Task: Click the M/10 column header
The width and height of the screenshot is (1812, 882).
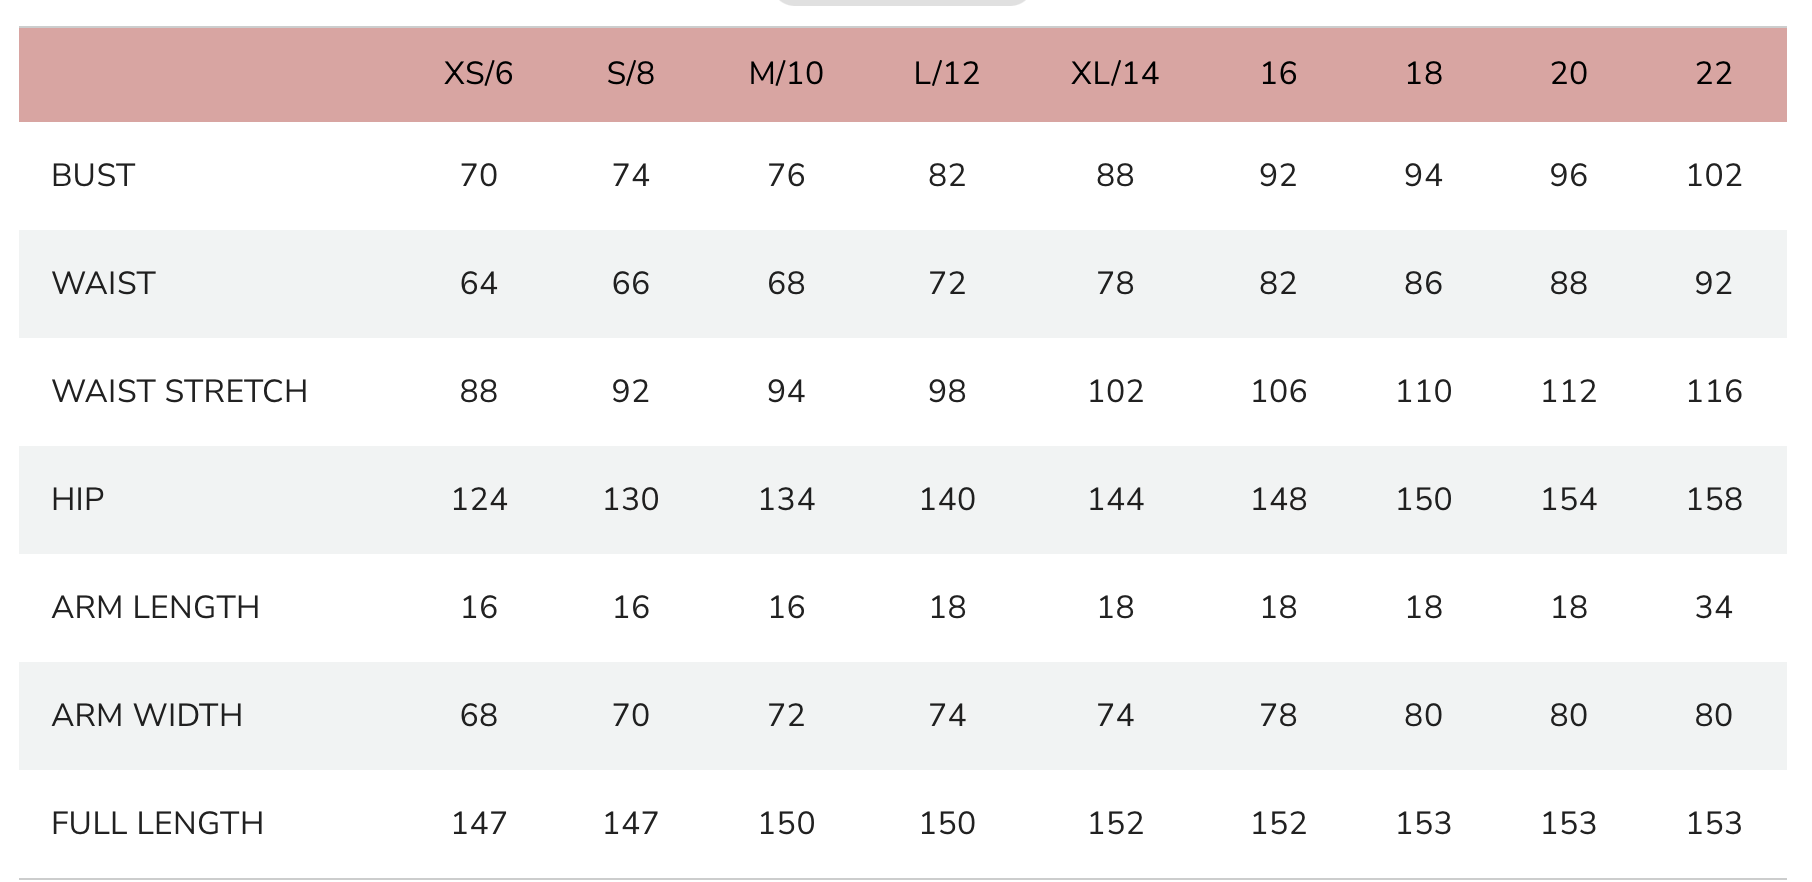Action: click(x=786, y=74)
